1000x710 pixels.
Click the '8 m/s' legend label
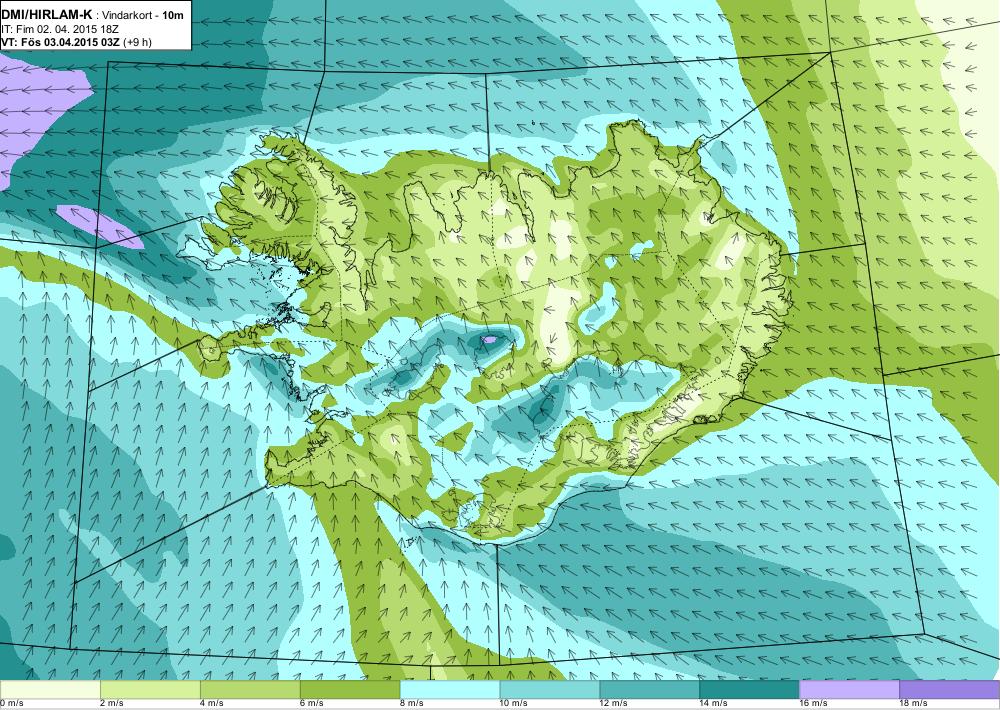click(411, 703)
